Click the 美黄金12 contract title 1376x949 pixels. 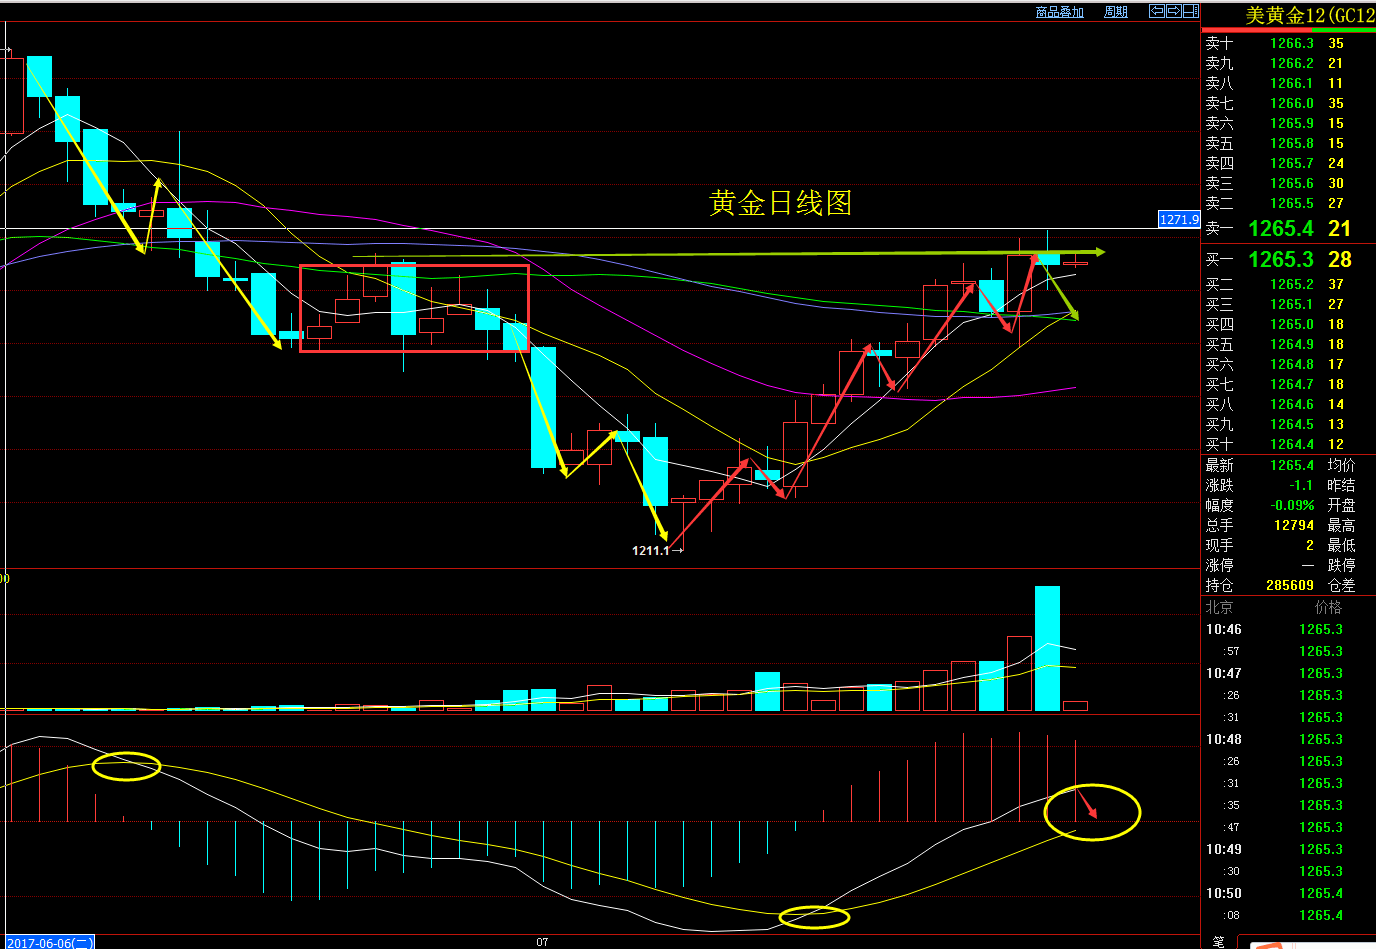tap(1310, 15)
